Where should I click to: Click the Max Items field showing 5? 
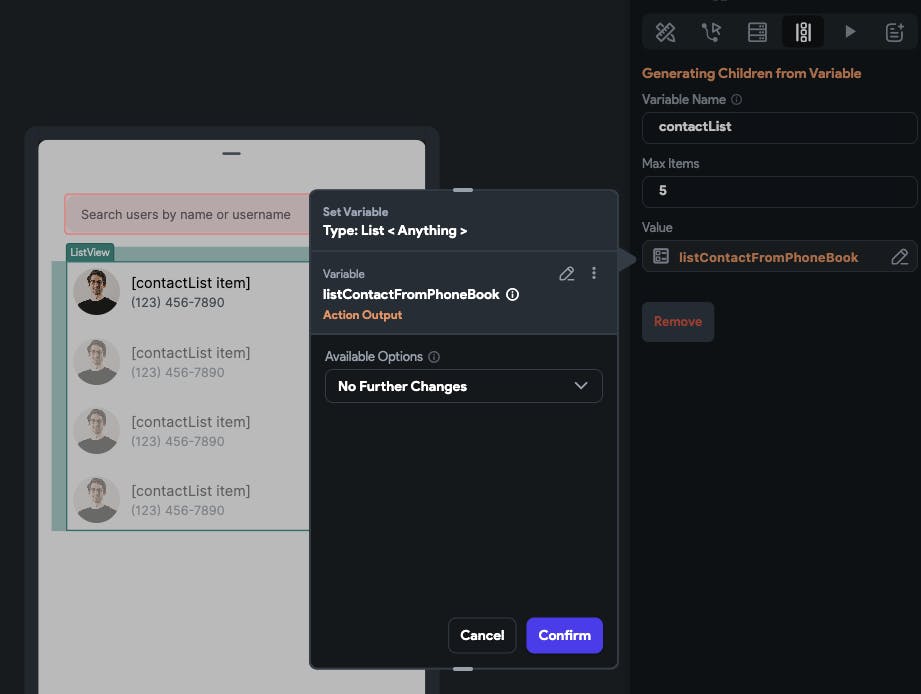(779, 191)
